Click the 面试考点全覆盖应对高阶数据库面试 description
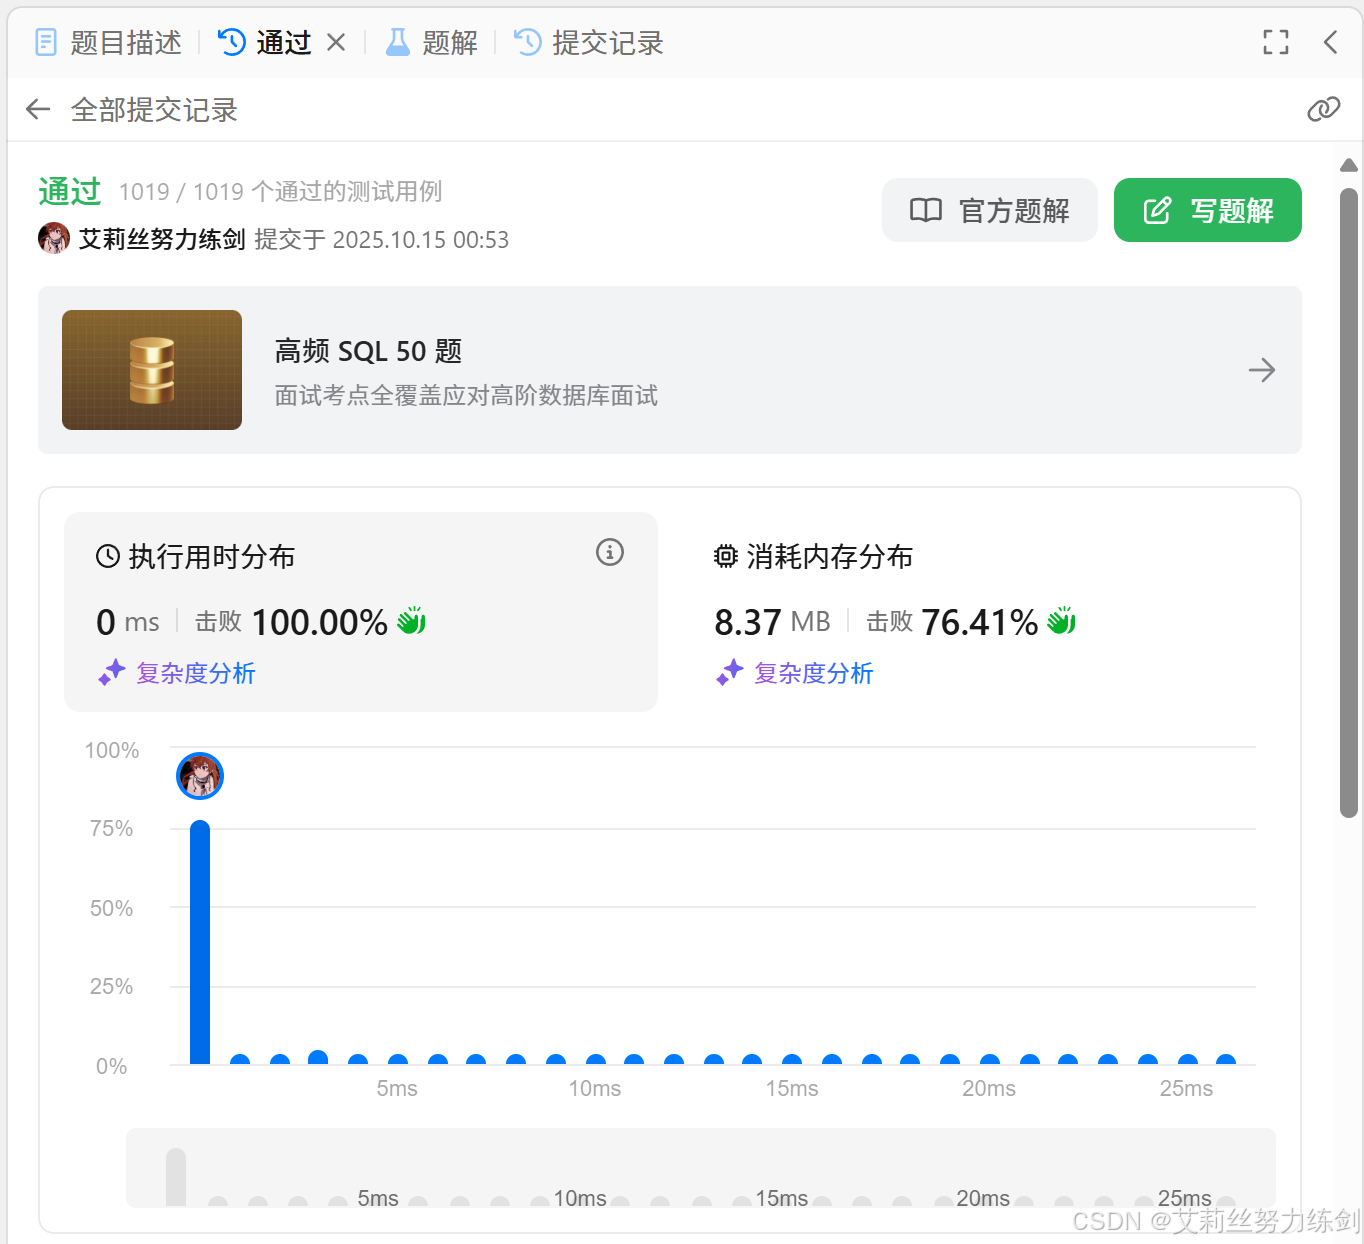 pyautogui.click(x=466, y=396)
